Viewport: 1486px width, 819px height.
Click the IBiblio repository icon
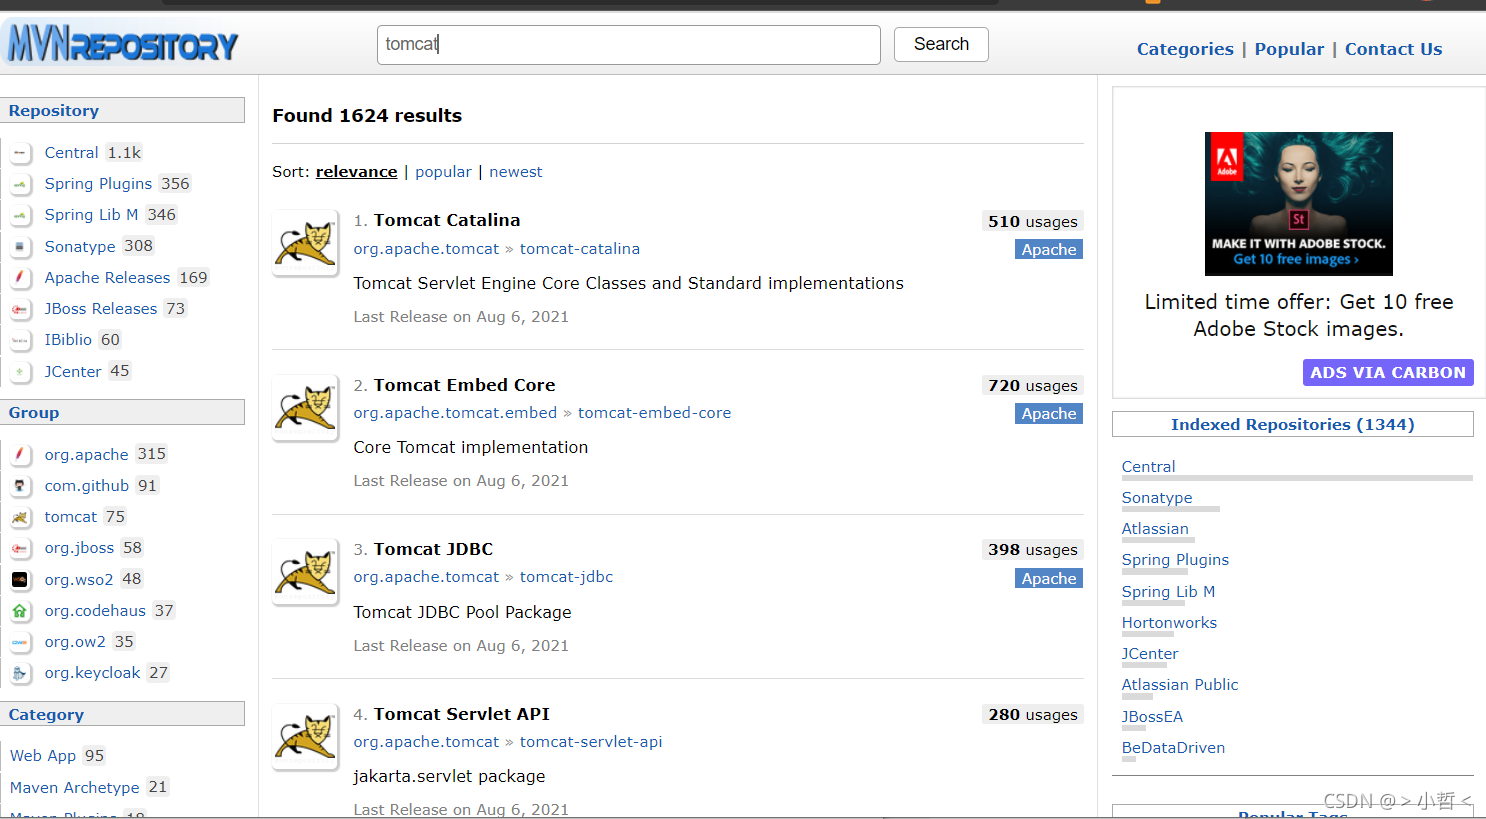pyautogui.click(x=20, y=340)
